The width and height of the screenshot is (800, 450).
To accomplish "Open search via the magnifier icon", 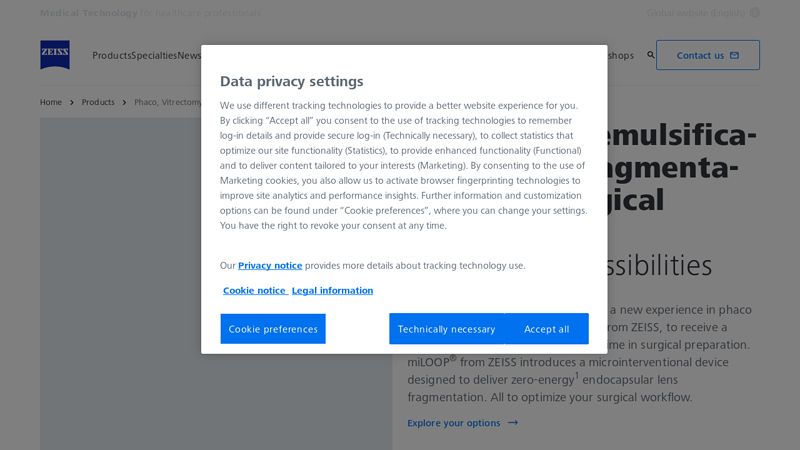I will (651, 55).
